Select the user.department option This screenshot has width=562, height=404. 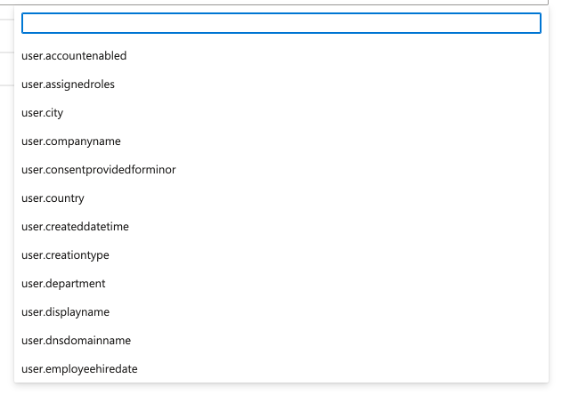coord(281,284)
